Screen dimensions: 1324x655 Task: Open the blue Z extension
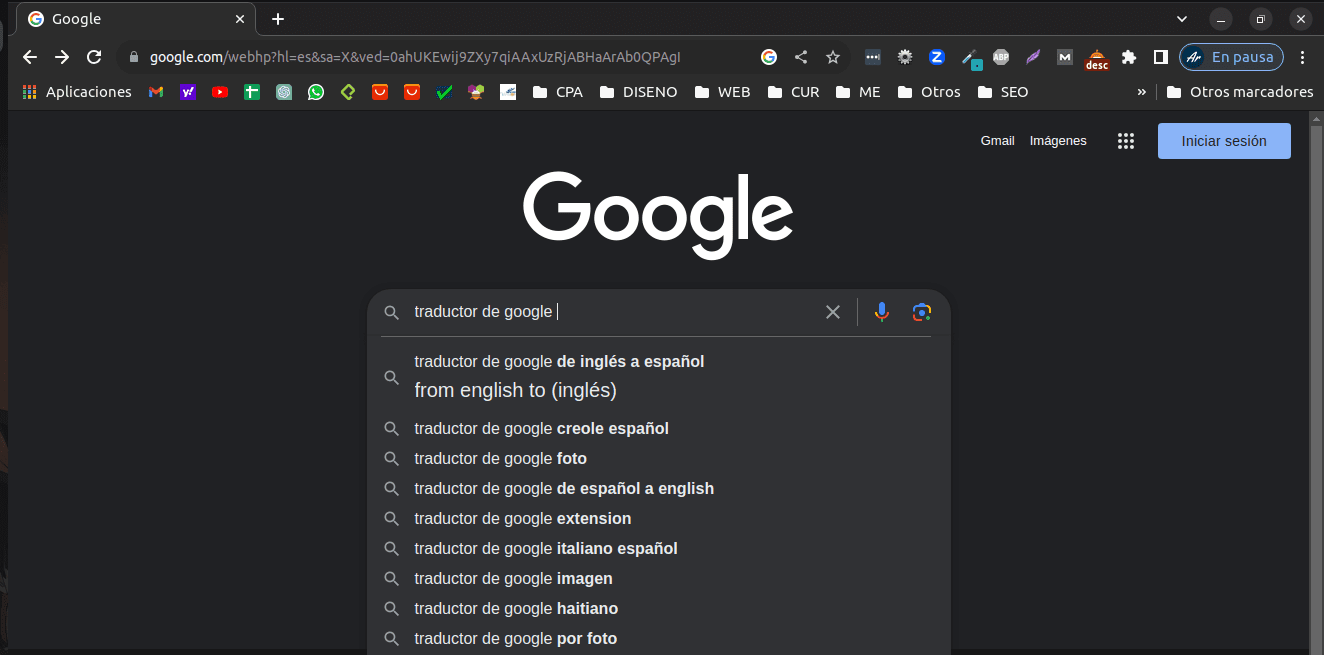coord(937,57)
